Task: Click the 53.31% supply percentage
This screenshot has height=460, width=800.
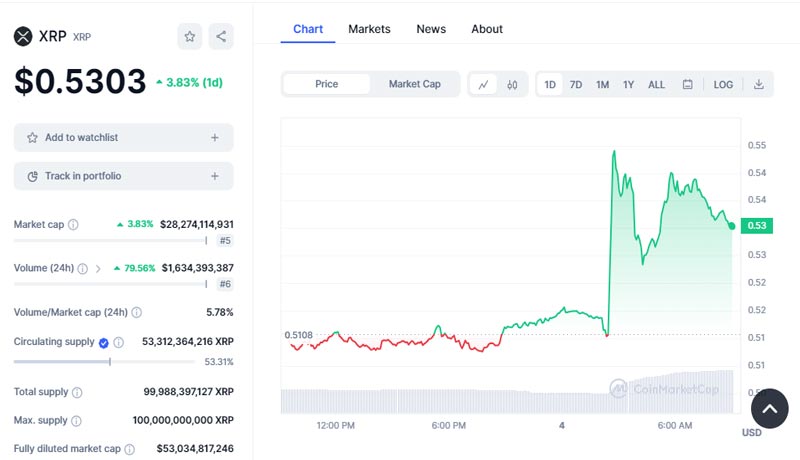Action: tap(219, 362)
